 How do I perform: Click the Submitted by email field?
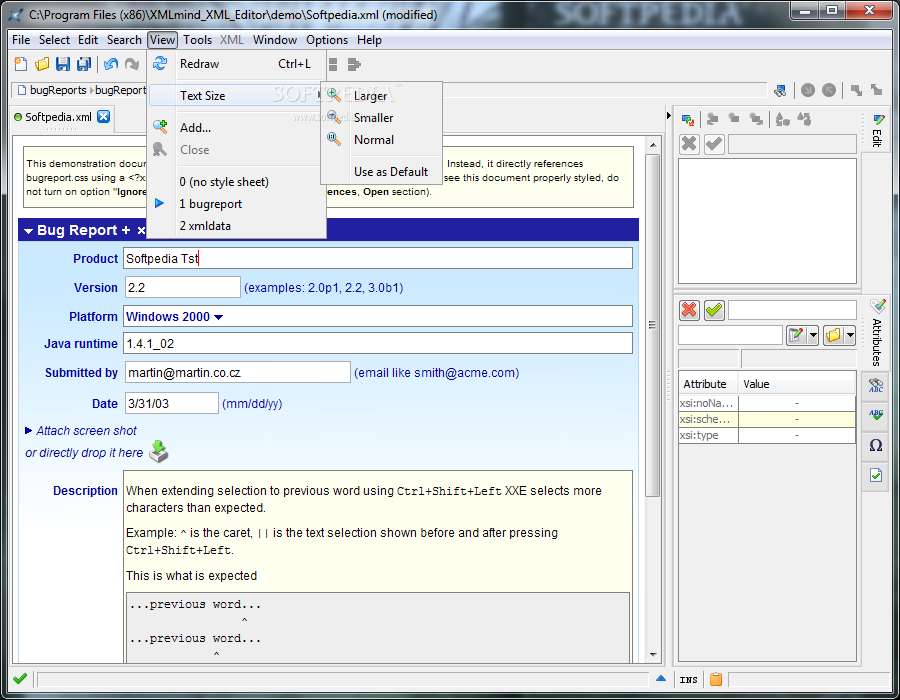238,372
